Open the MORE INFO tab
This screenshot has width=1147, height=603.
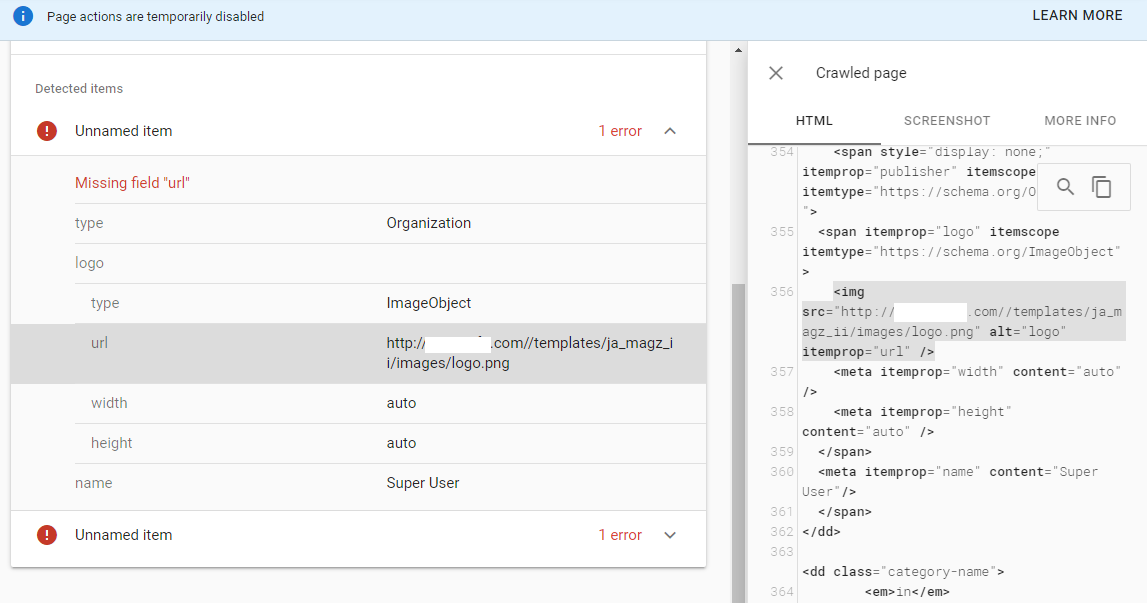(x=1080, y=120)
